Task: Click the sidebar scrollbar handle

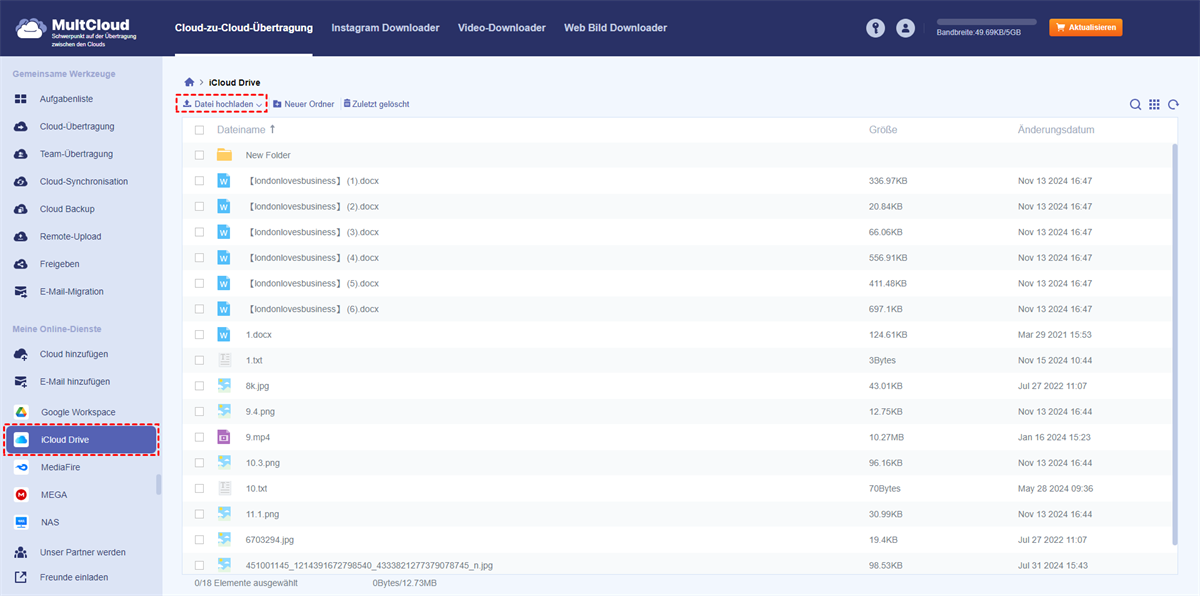Action: click(157, 485)
